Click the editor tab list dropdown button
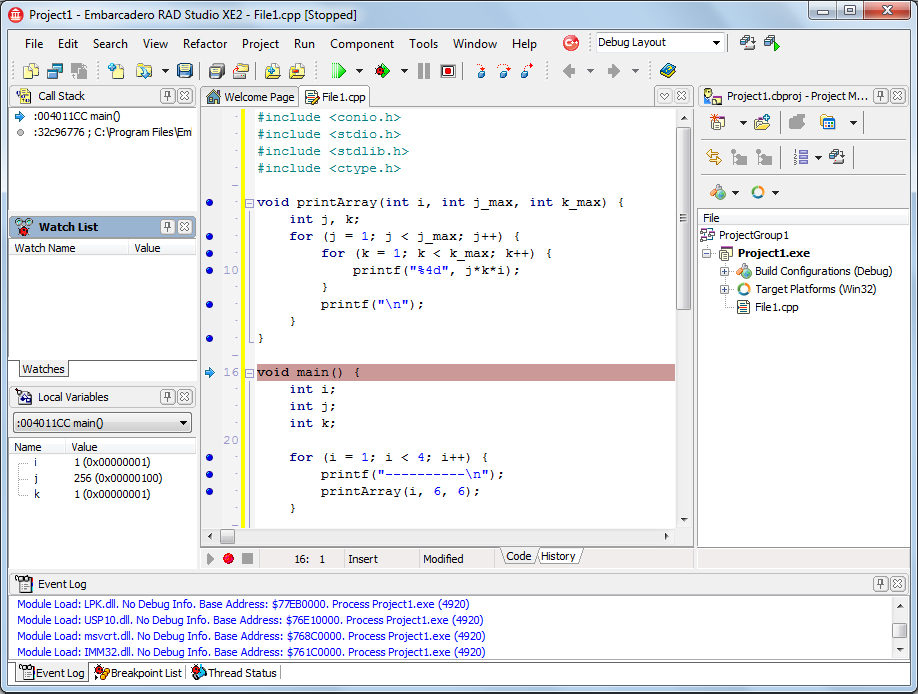 coord(664,95)
